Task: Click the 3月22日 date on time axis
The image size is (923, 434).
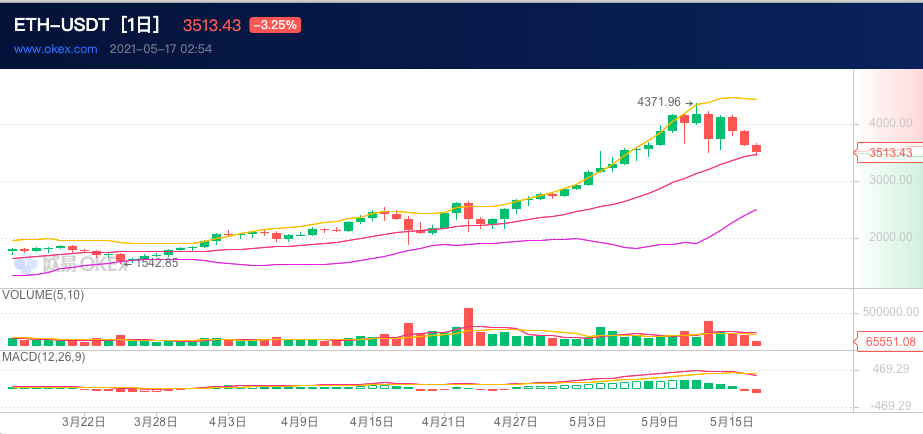Action: click(83, 422)
